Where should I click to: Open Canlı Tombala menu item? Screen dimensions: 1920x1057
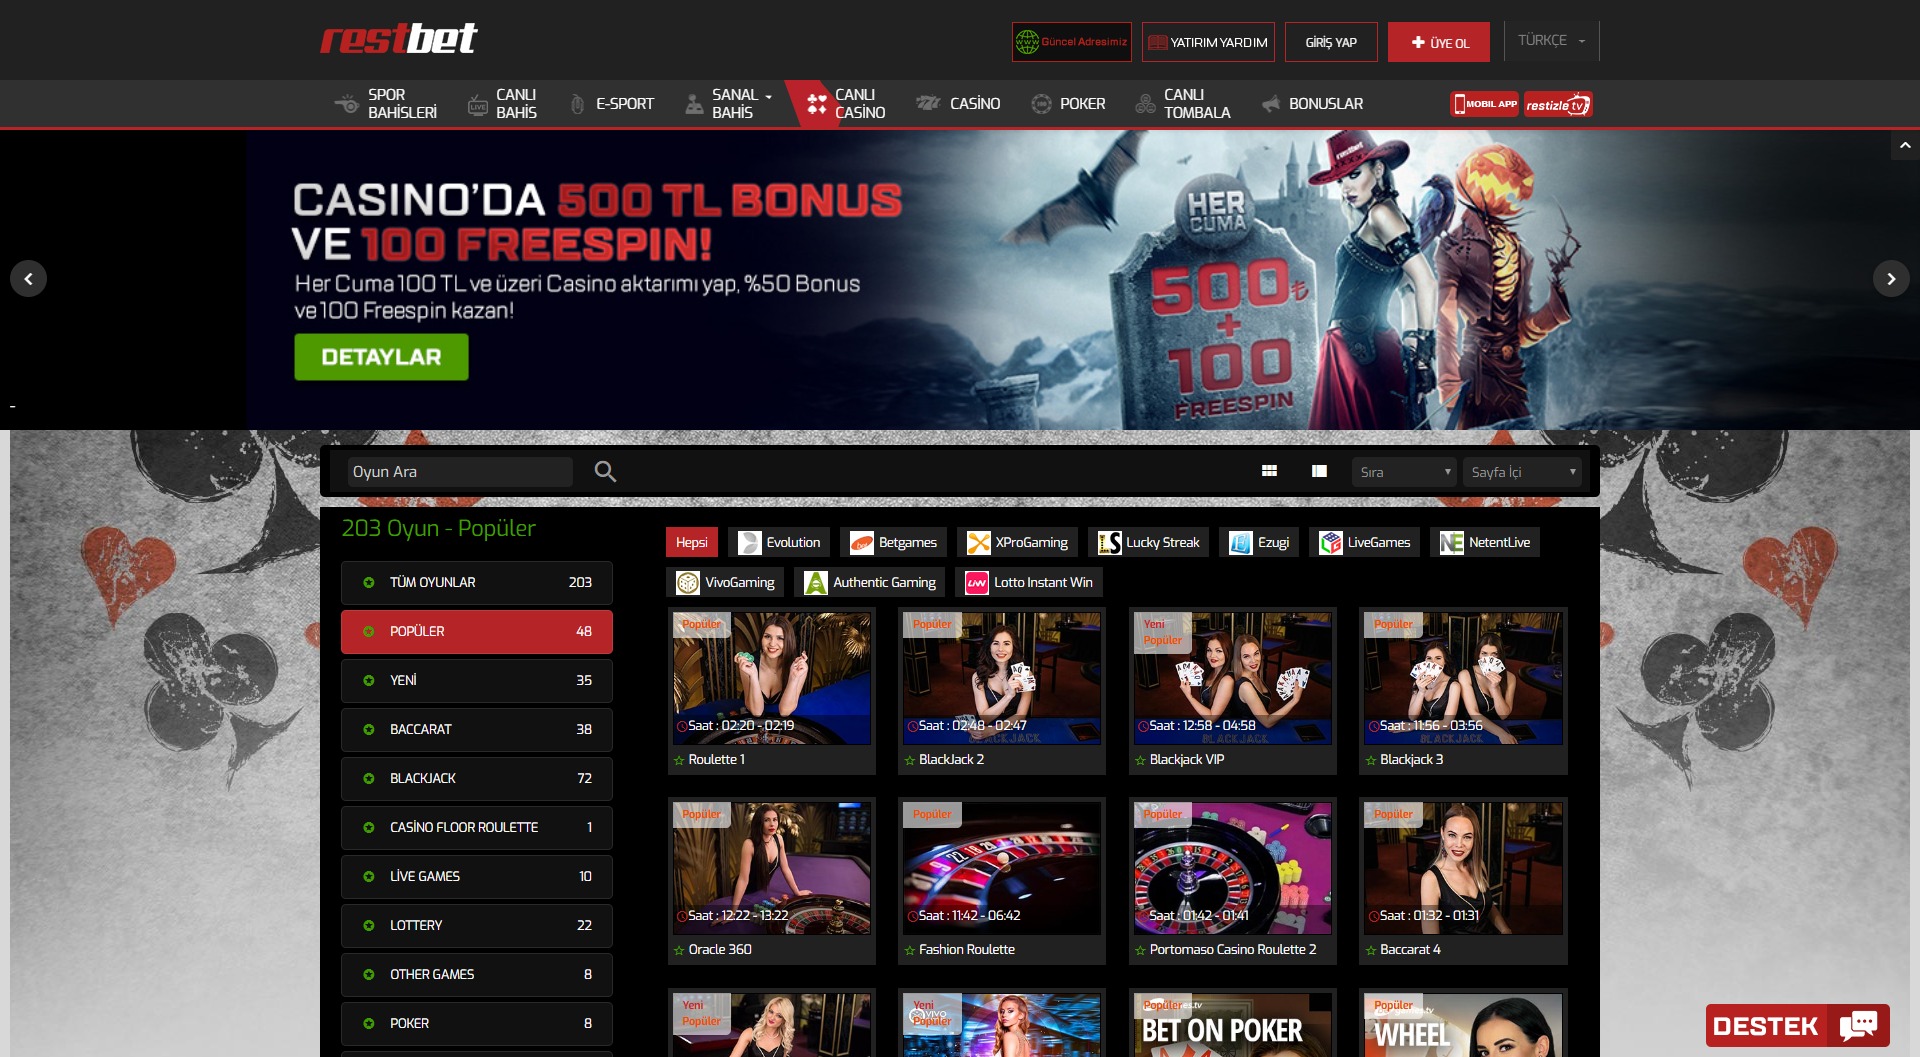1183,104
